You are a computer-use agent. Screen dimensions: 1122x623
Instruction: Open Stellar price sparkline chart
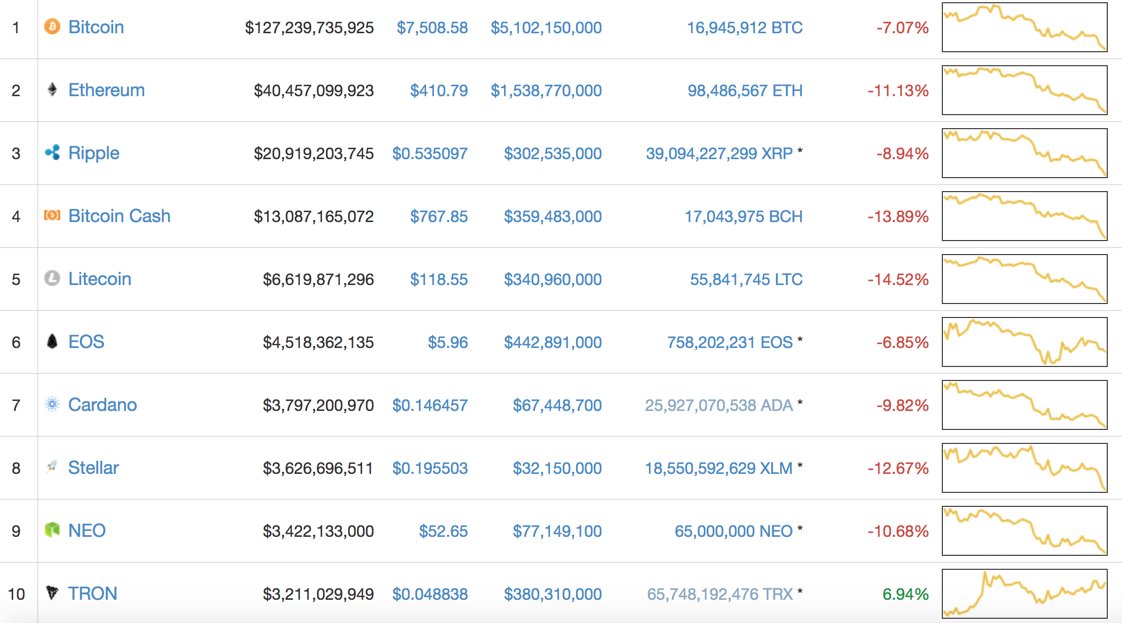point(1025,468)
